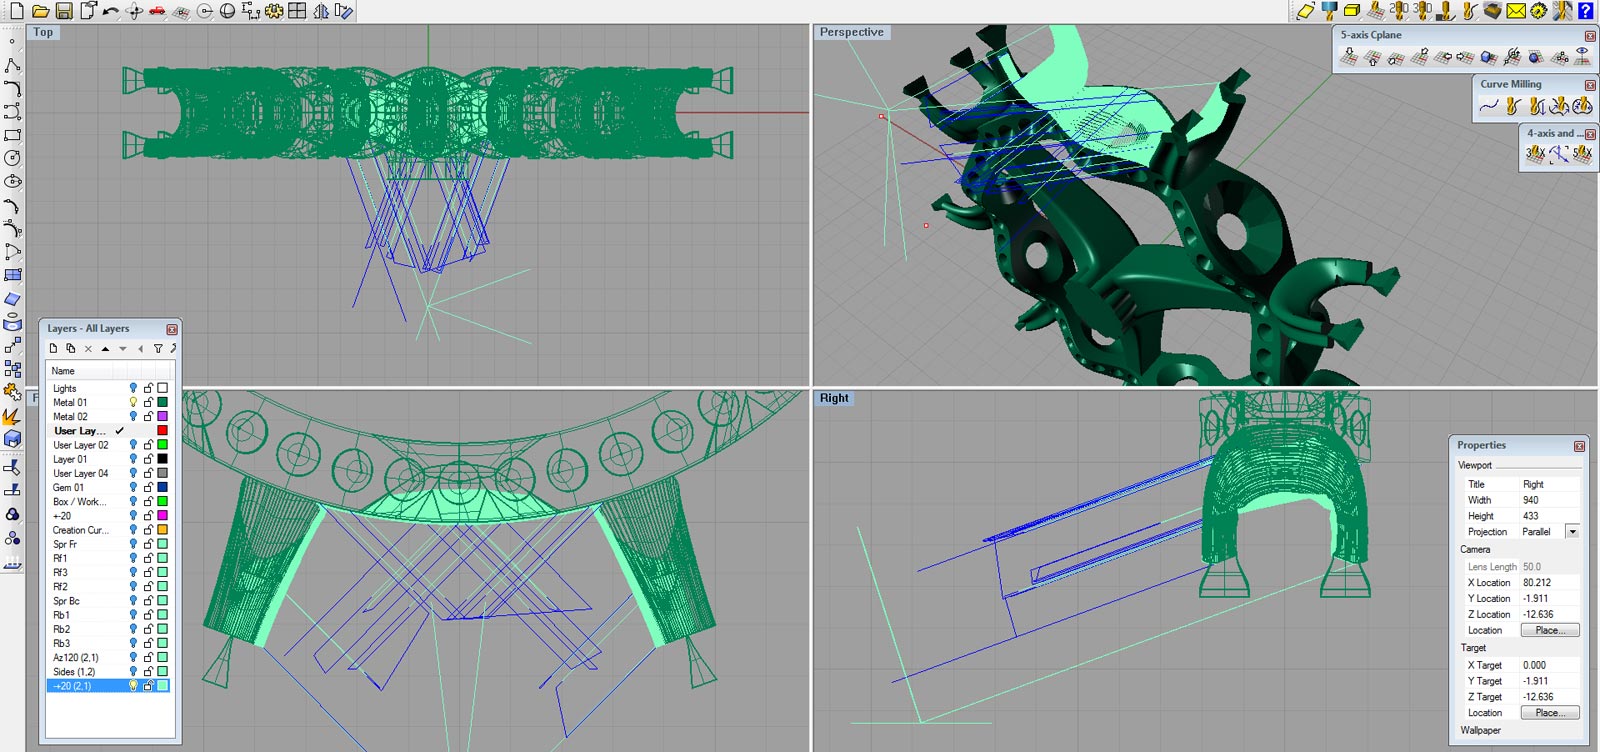Screen dimensions: 1600x752
Task: Open the four-viewport layout icon
Action: [297, 11]
